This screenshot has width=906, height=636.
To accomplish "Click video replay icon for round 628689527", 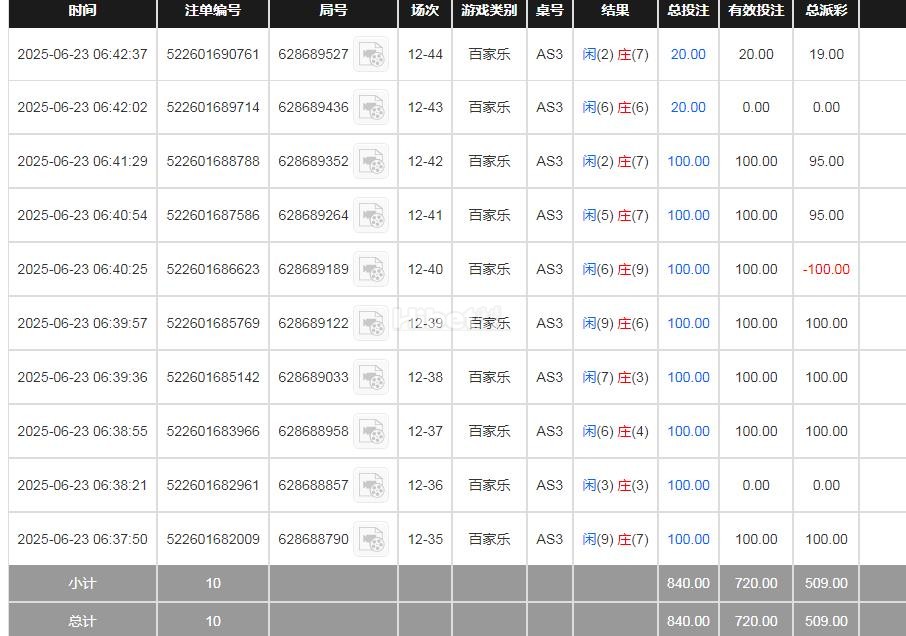I will pyautogui.click(x=371, y=54).
